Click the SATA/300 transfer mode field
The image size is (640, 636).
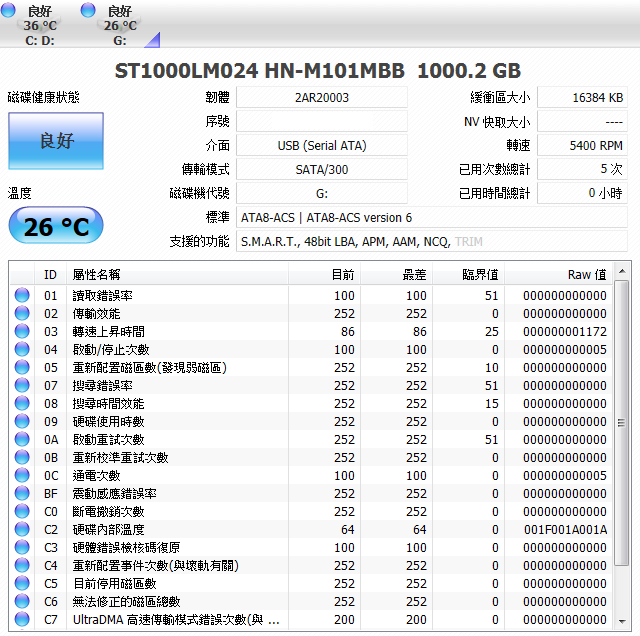pyautogui.click(x=322, y=169)
